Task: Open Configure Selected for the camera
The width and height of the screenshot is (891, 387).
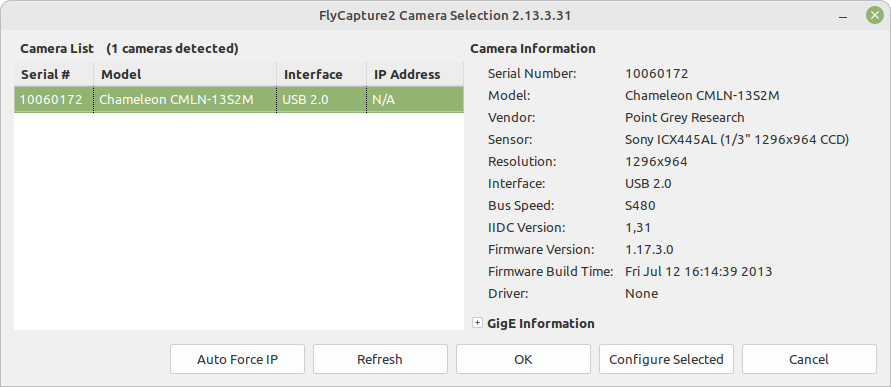Action: point(666,359)
